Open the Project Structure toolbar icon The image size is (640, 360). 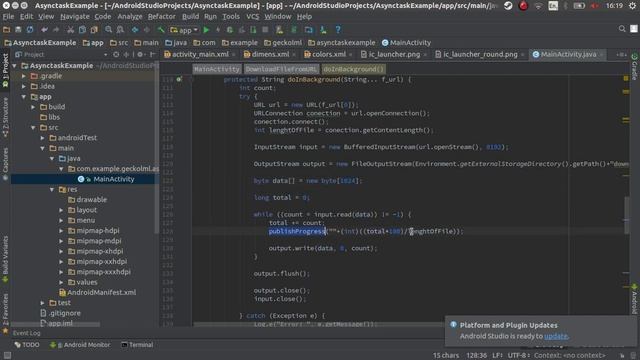coord(309,30)
